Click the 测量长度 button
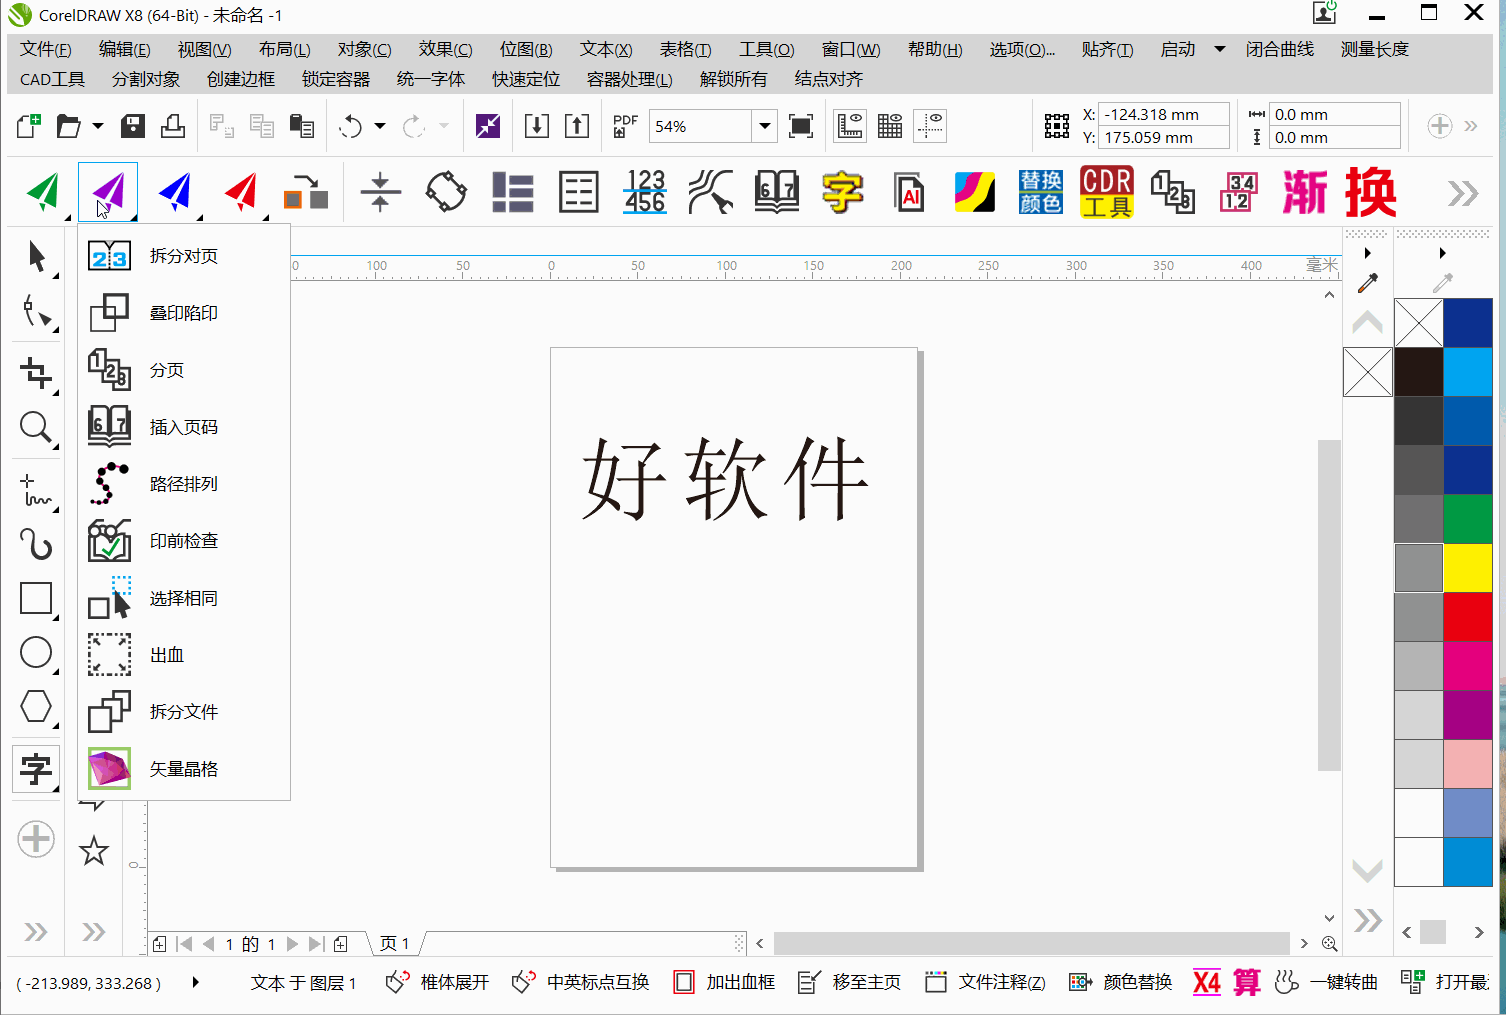The image size is (1506, 1015). tap(1375, 49)
